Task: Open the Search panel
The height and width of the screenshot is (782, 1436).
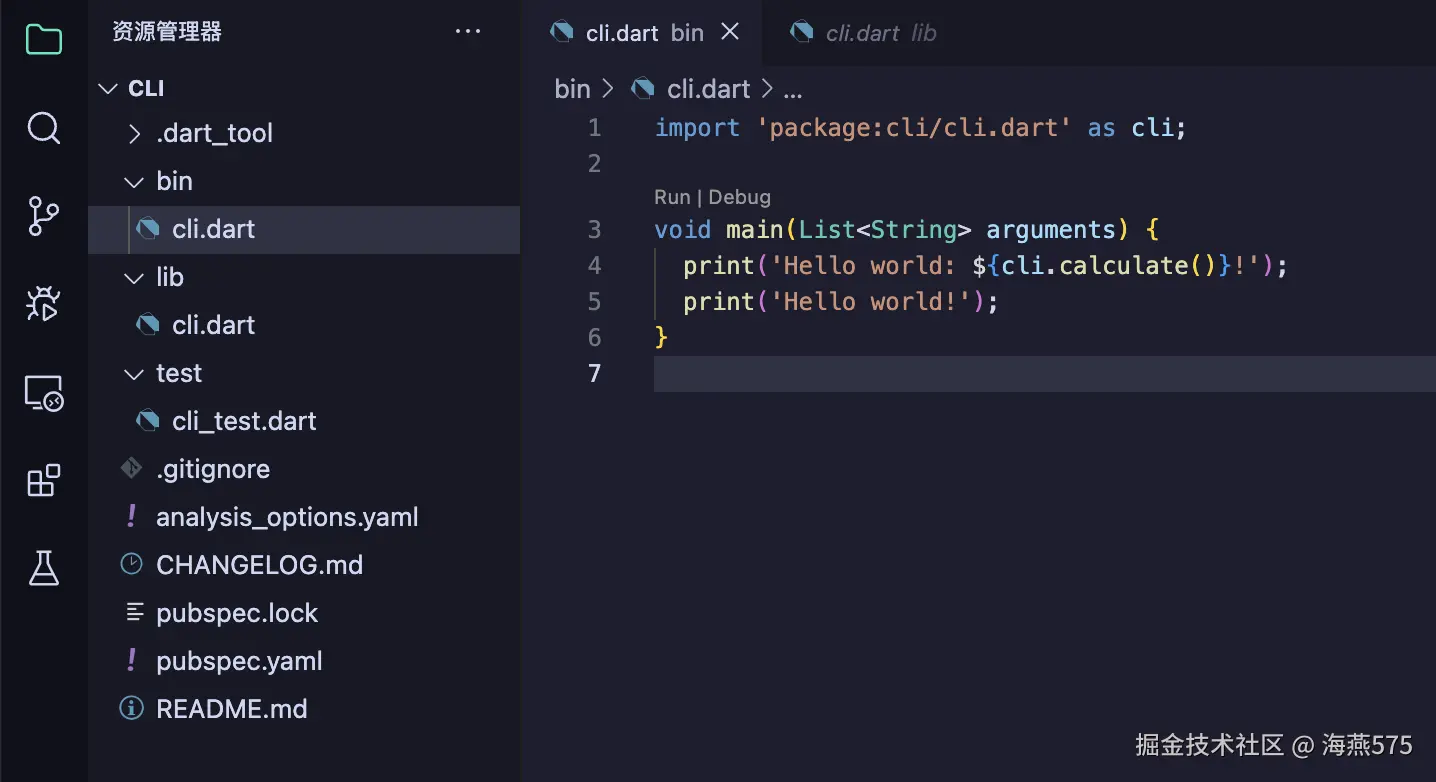Action: (43, 128)
